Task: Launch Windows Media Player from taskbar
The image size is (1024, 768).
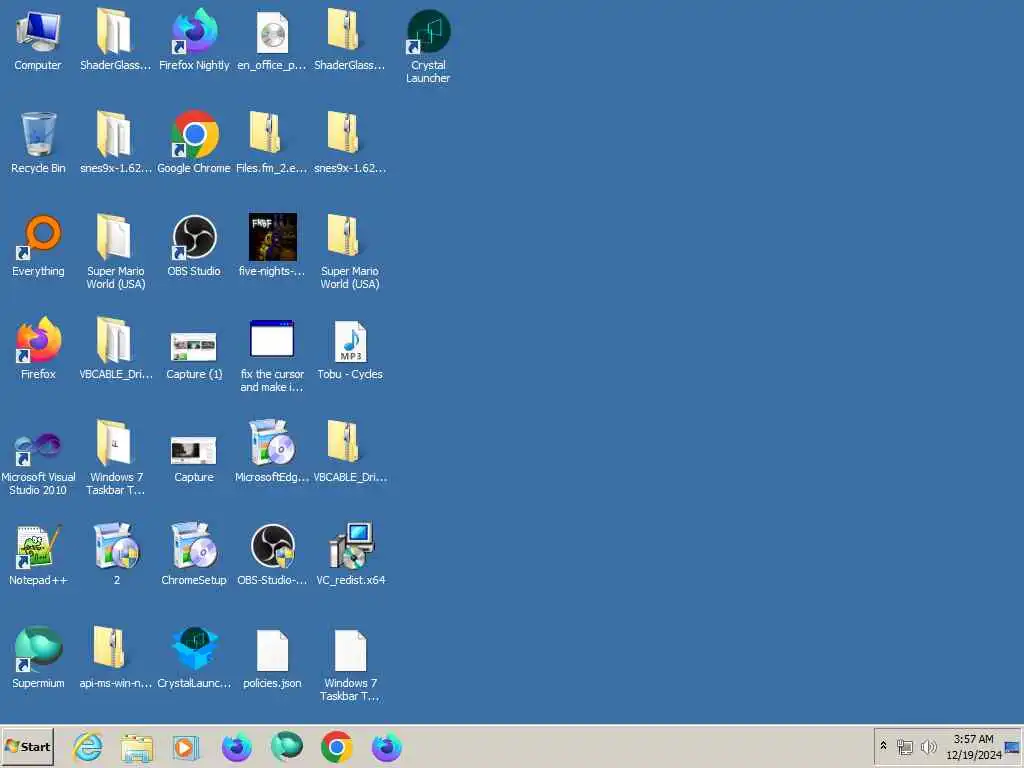Action: pyautogui.click(x=187, y=747)
